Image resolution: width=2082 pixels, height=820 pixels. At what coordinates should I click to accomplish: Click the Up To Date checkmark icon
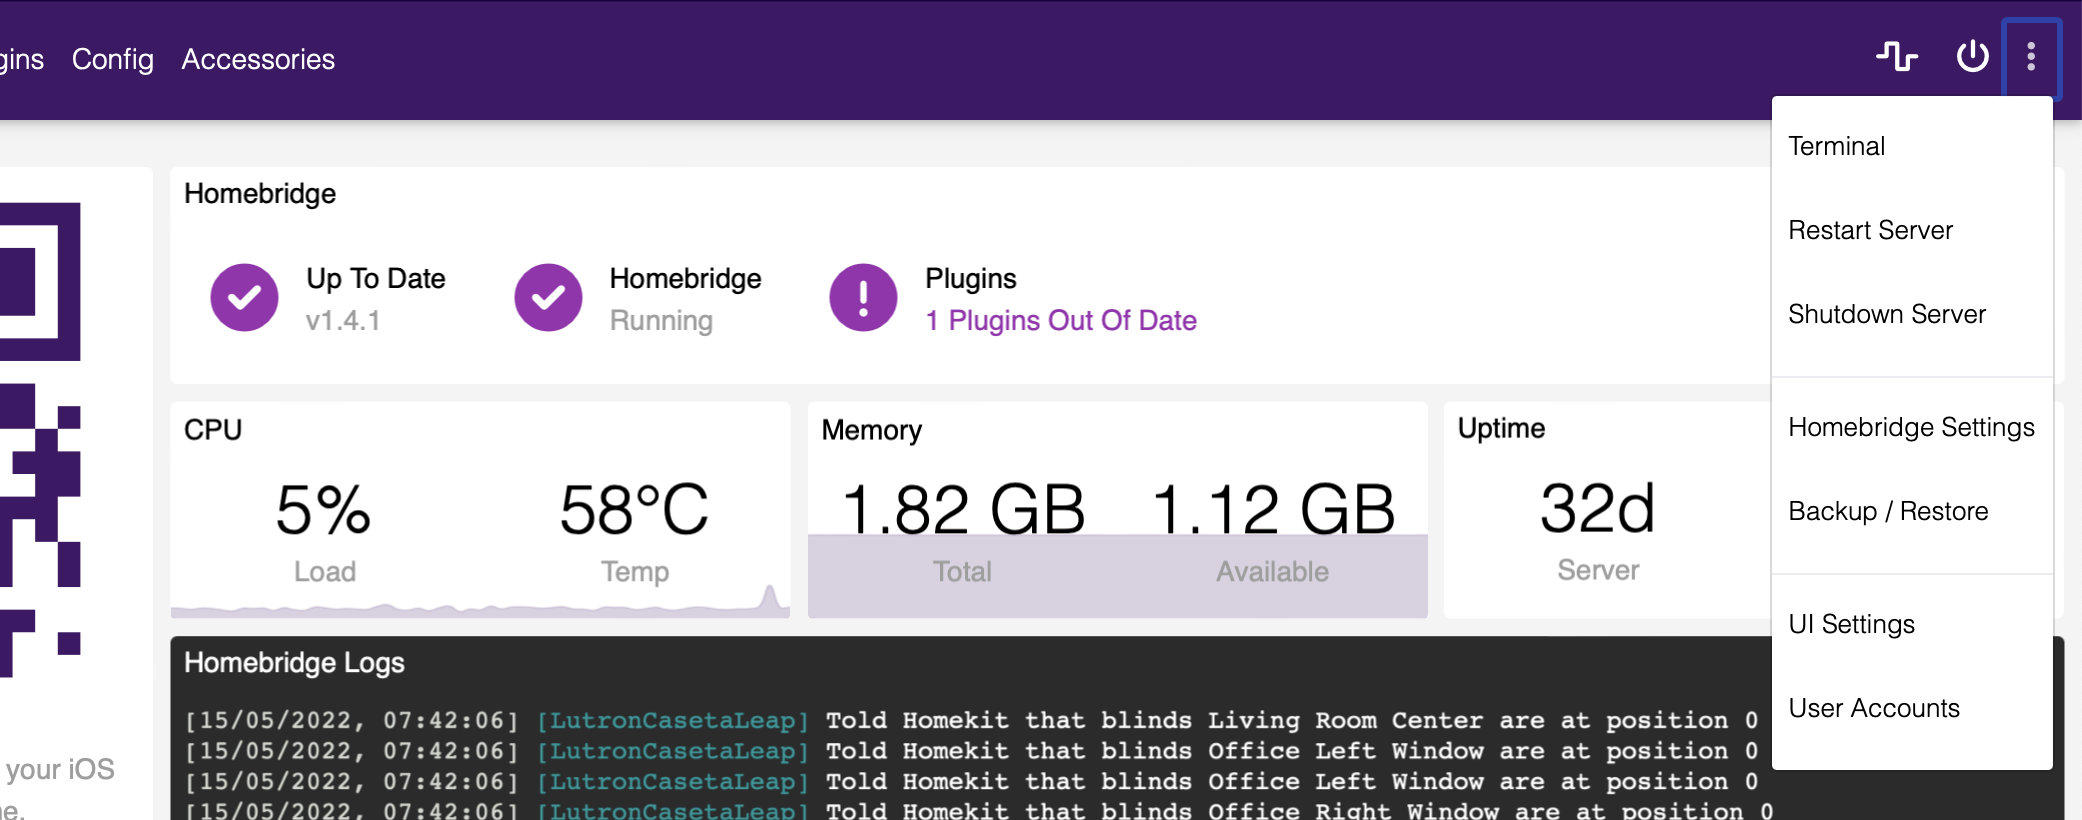pyautogui.click(x=244, y=298)
